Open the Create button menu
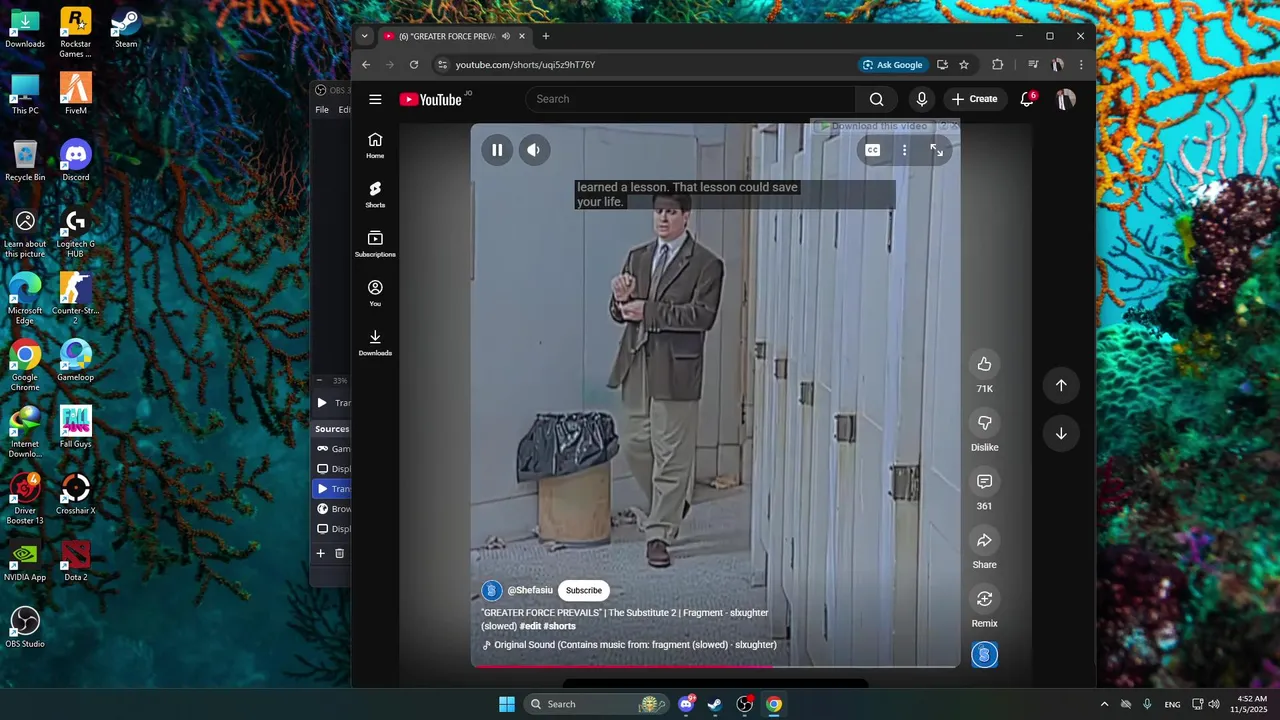The width and height of the screenshot is (1280, 720). point(974,99)
